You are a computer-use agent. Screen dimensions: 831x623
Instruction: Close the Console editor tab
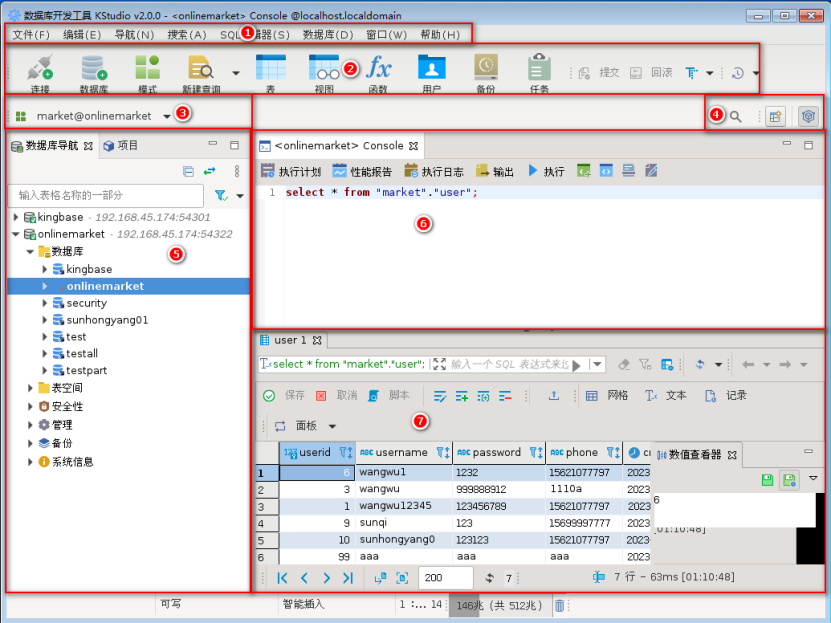pyautogui.click(x=413, y=146)
